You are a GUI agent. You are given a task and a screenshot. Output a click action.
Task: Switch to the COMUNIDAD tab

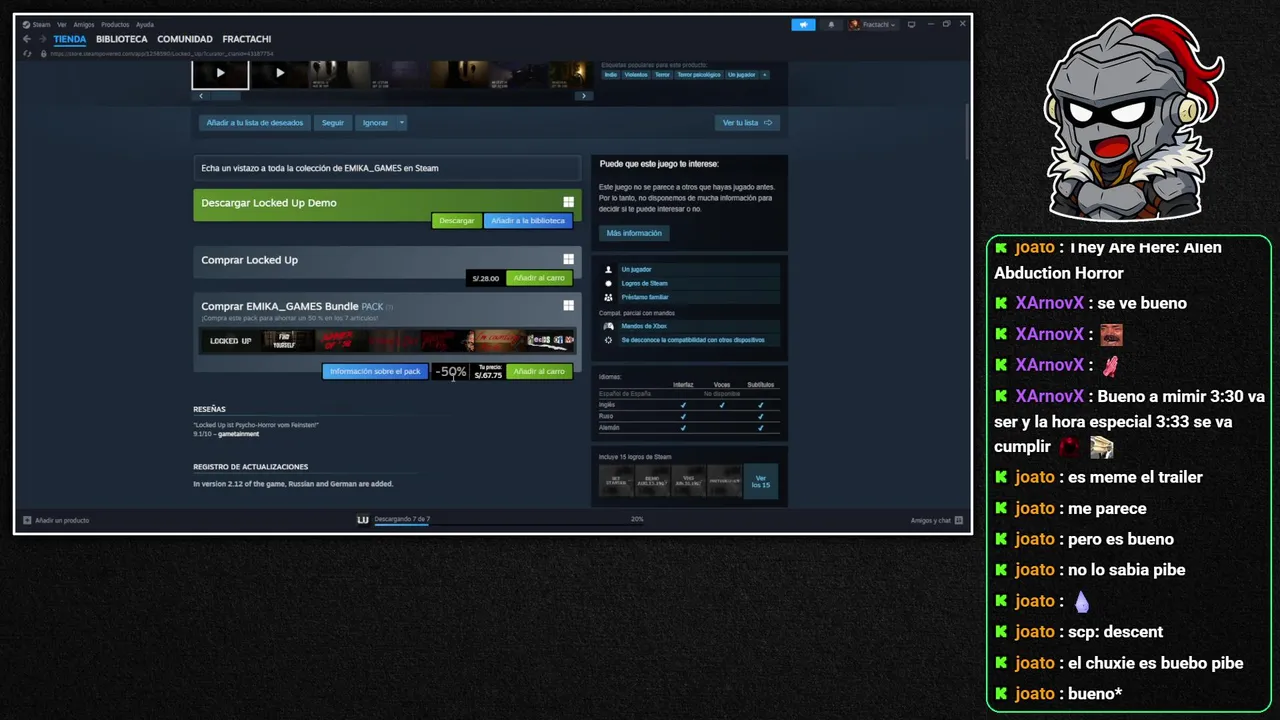coord(185,39)
